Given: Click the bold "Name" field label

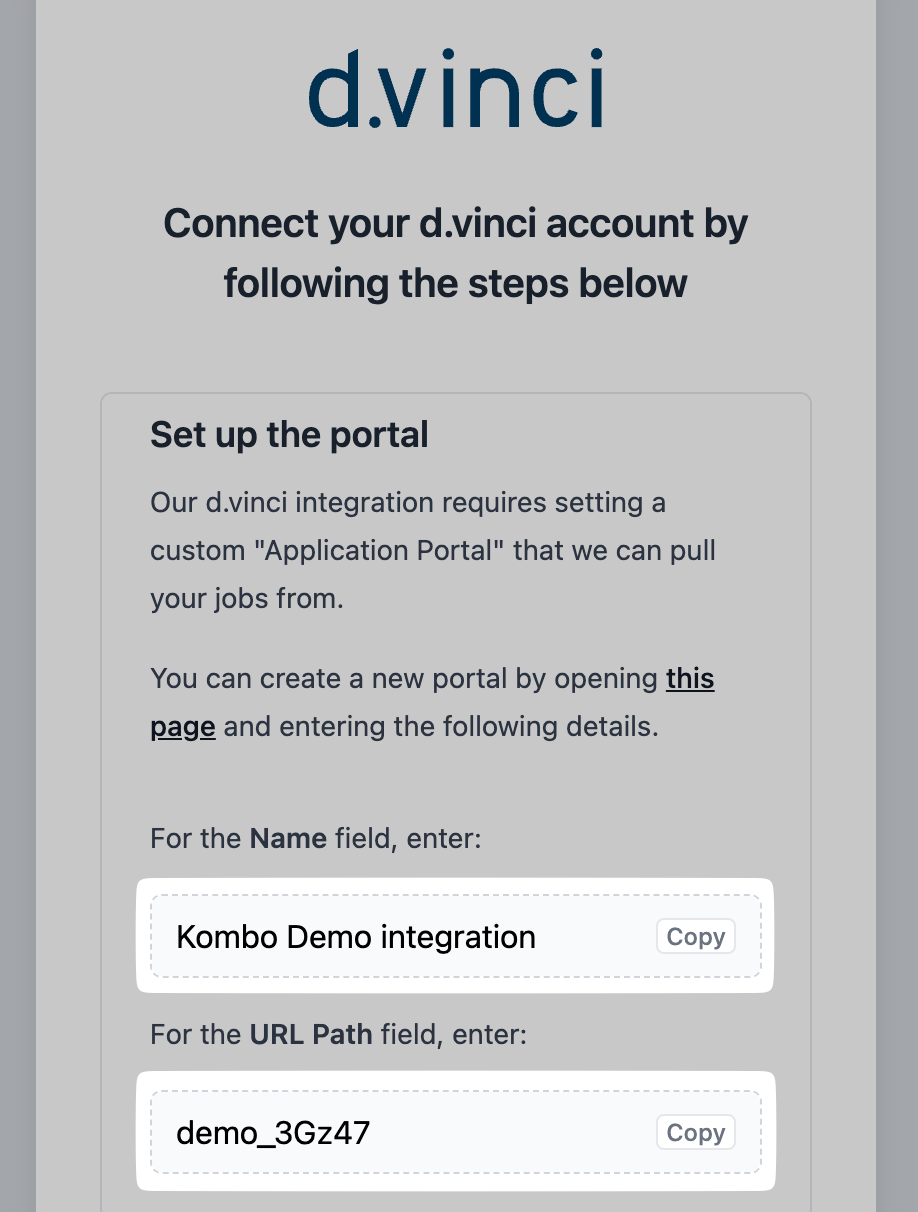Looking at the screenshot, I should pos(288,837).
